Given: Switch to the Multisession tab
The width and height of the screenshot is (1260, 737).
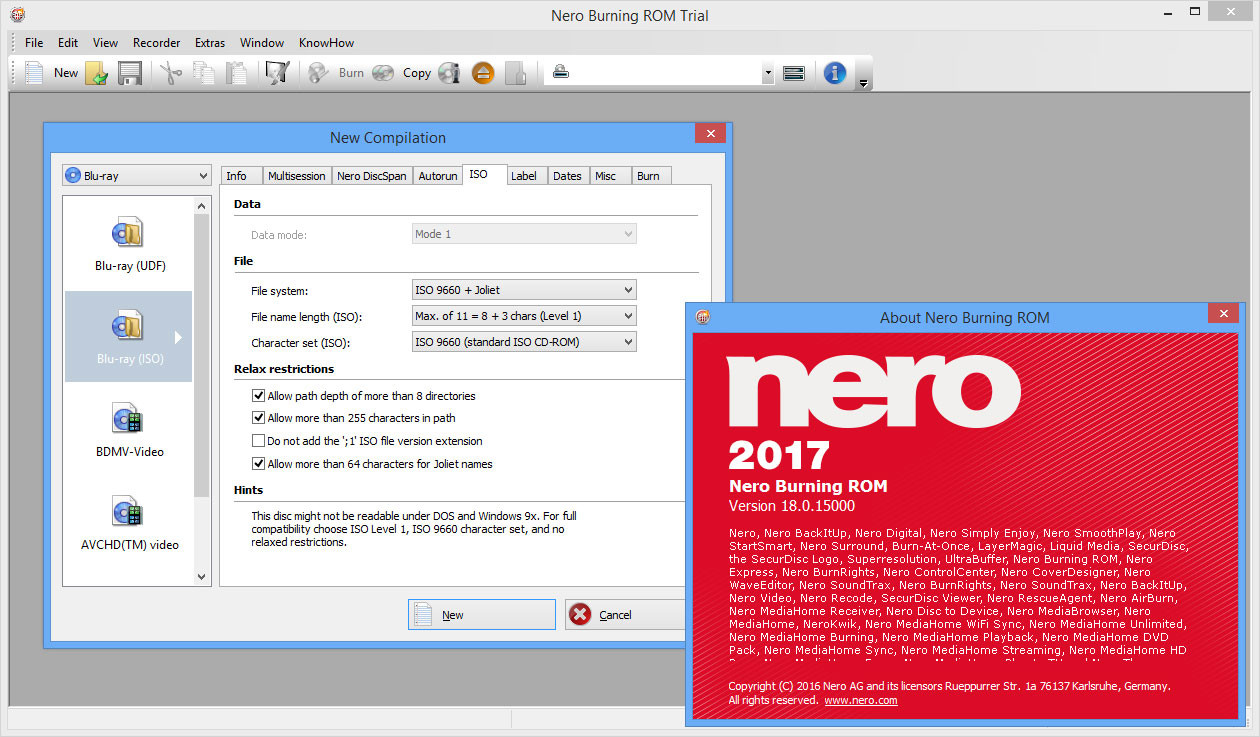Looking at the screenshot, I should (296, 176).
